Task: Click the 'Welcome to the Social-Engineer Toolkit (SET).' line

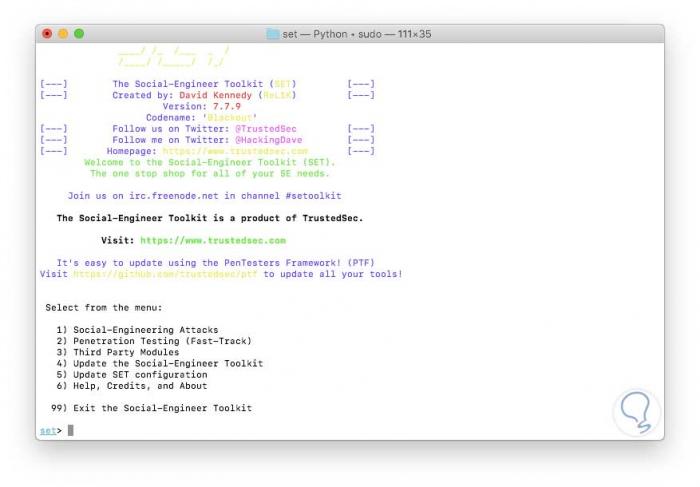Action: [x=210, y=162]
